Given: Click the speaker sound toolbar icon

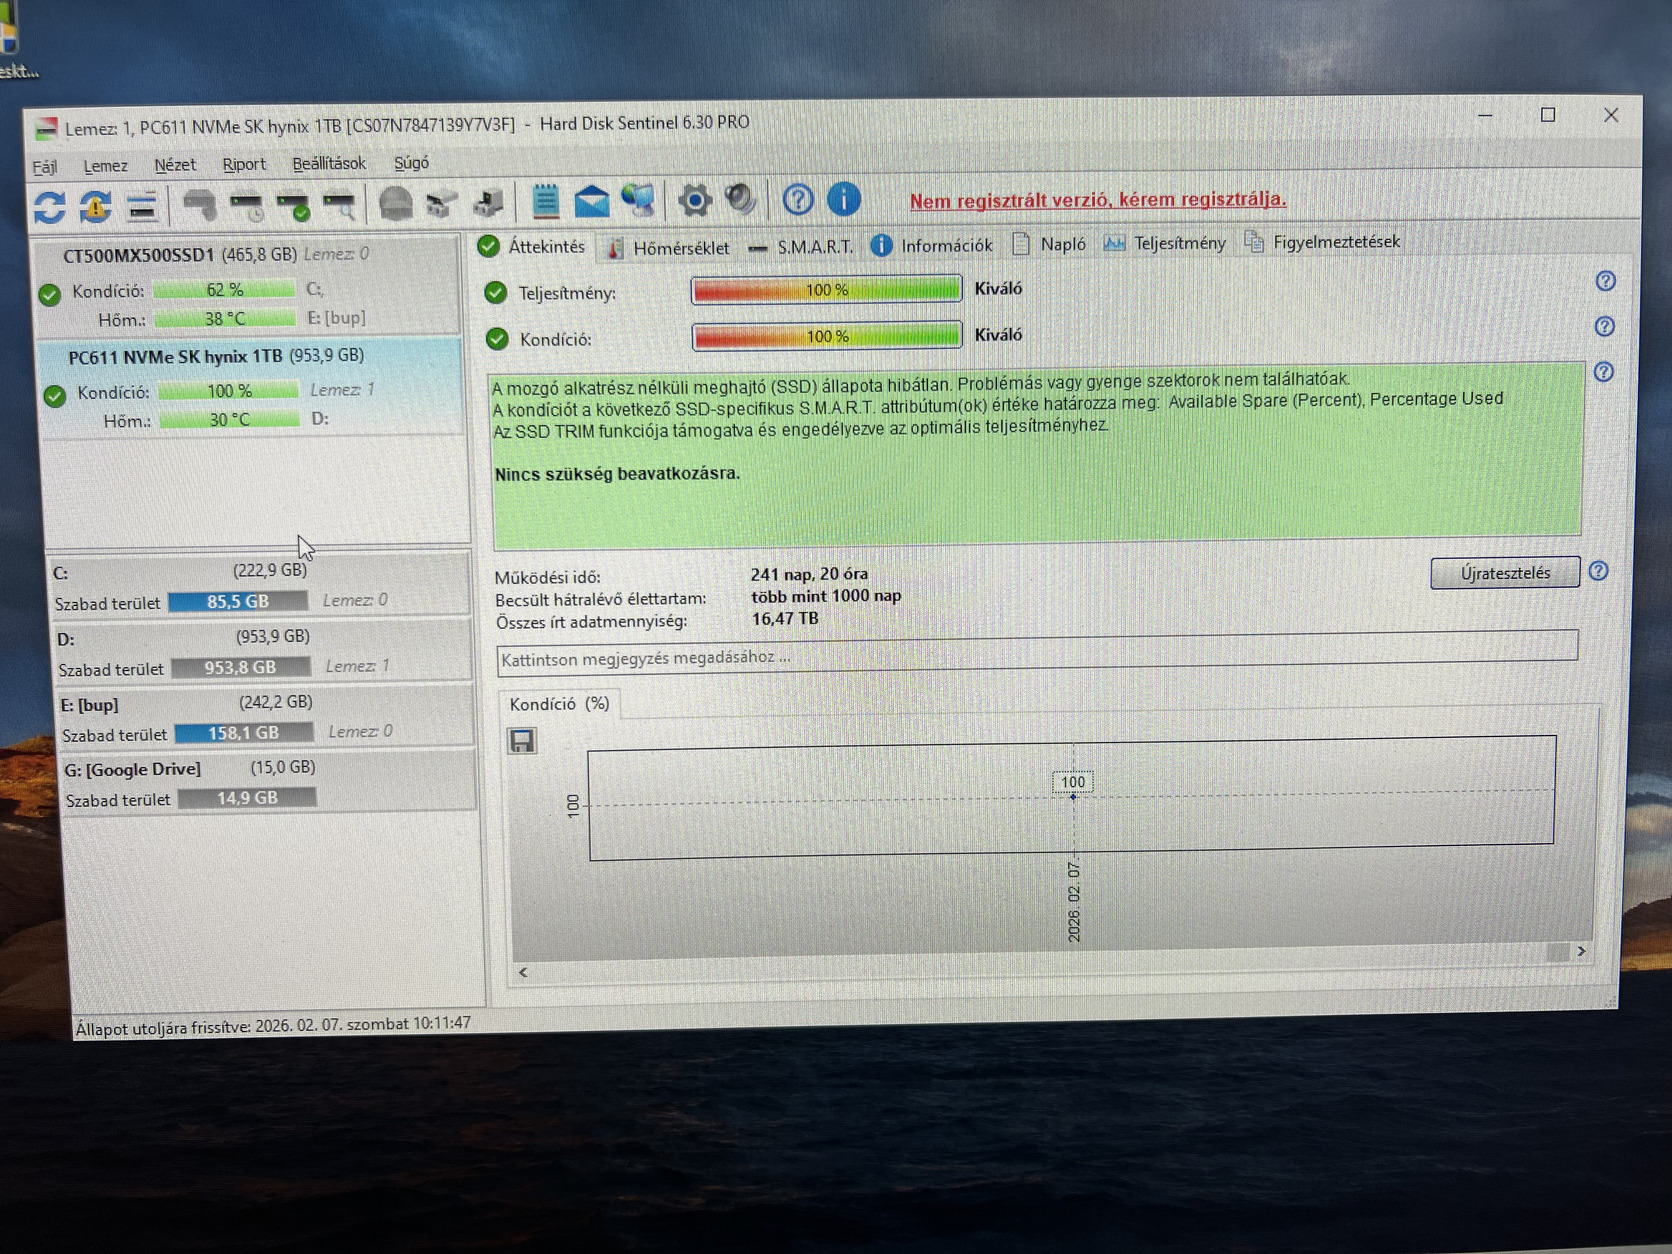Looking at the screenshot, I should coord(741,199).
